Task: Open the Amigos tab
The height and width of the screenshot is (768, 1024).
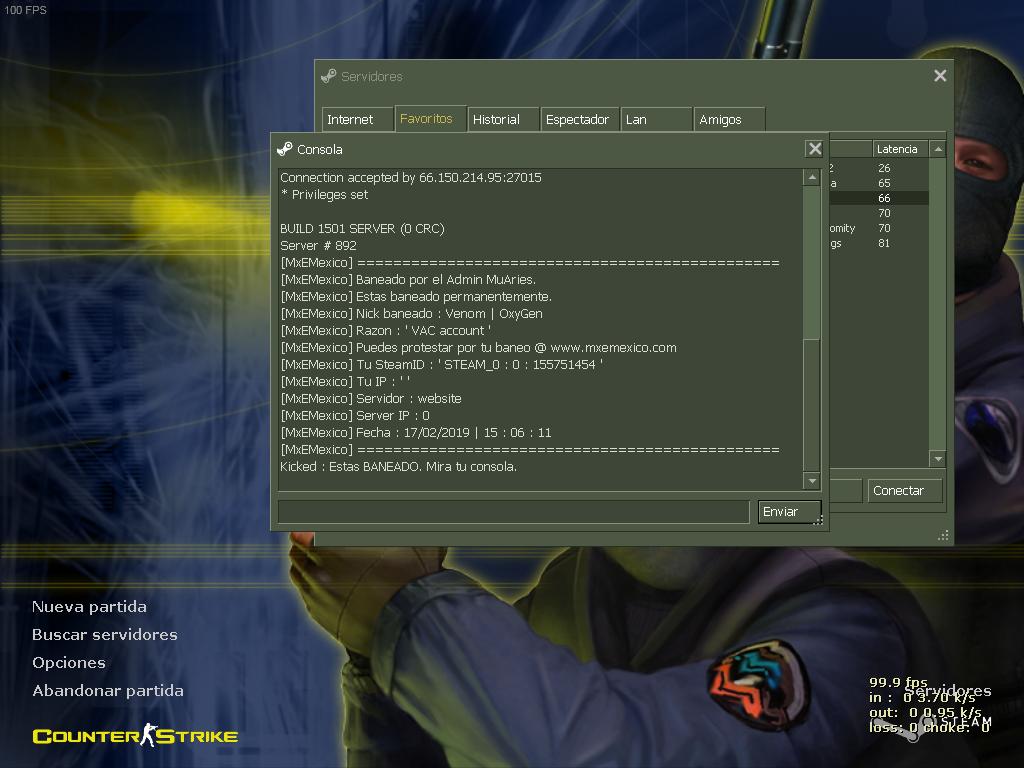Action: pos(729,120)
